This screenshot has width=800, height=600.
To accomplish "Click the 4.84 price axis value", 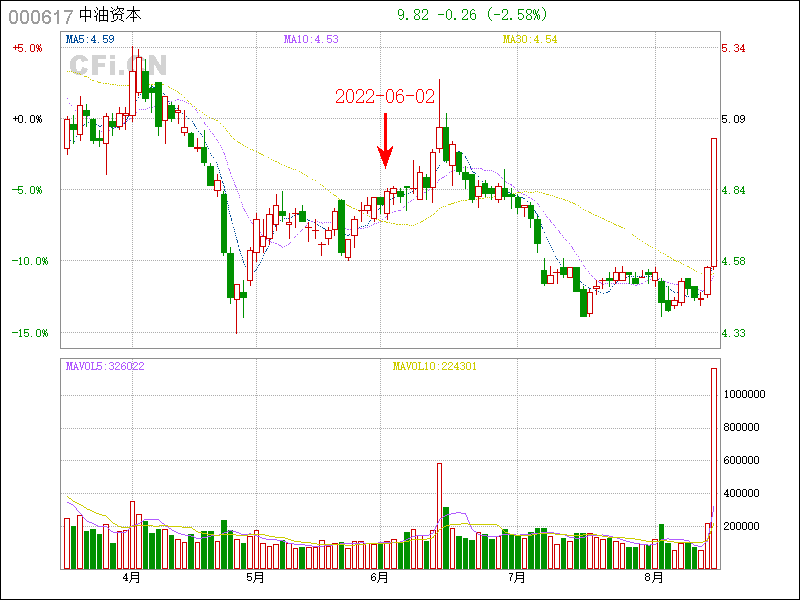I will click(733, 190).
